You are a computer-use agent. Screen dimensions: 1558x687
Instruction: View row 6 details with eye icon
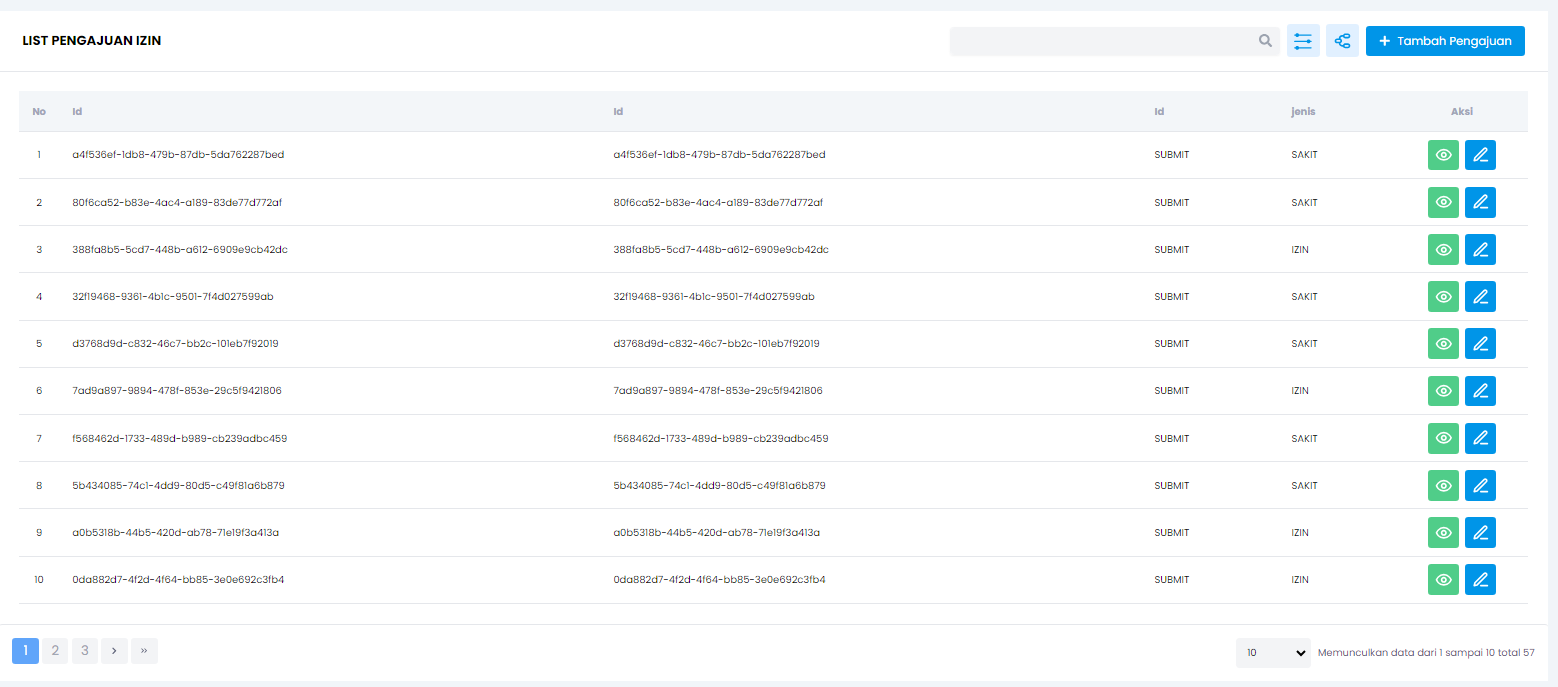pyautogui.click(x=1443, y=391)
